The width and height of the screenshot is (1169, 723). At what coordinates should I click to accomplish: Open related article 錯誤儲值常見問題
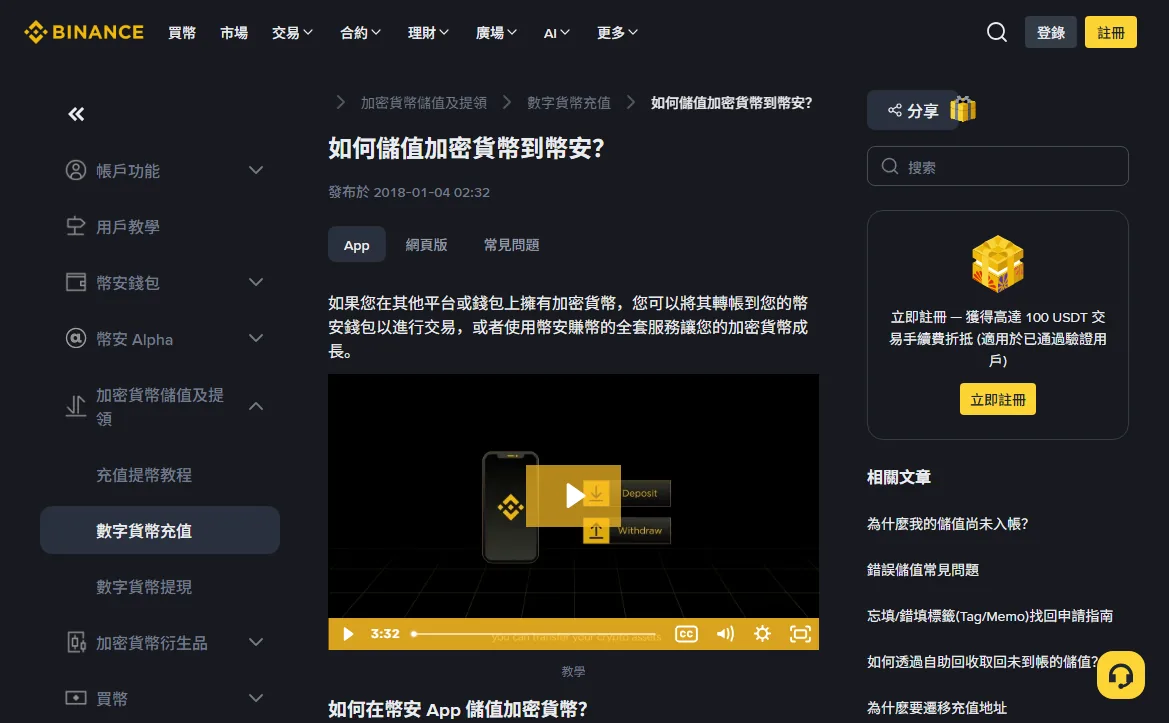(923, 569)
